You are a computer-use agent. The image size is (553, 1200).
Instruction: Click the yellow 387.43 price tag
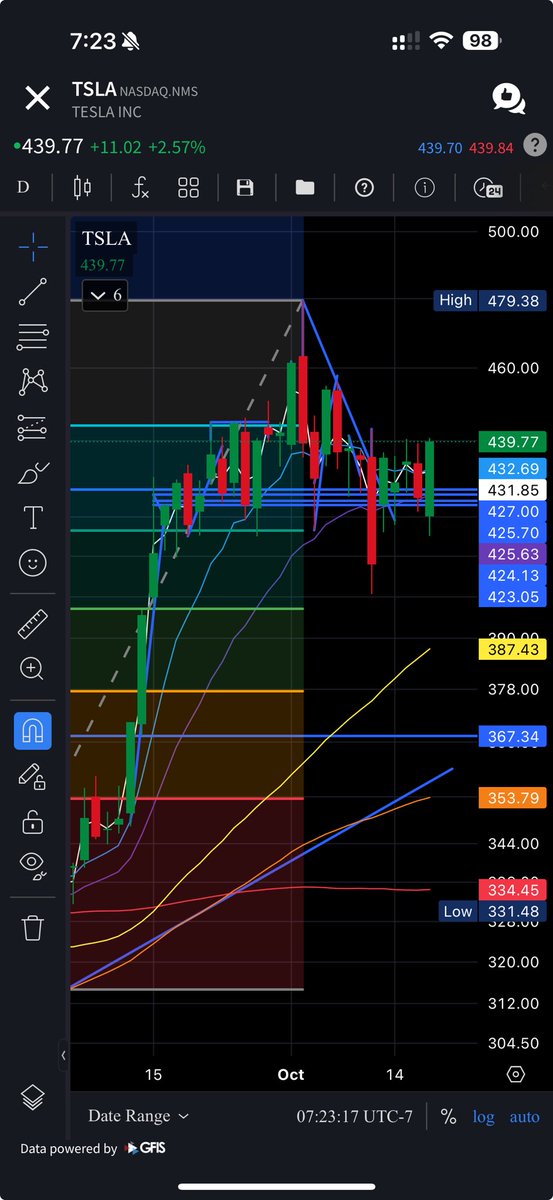[511, 649]
